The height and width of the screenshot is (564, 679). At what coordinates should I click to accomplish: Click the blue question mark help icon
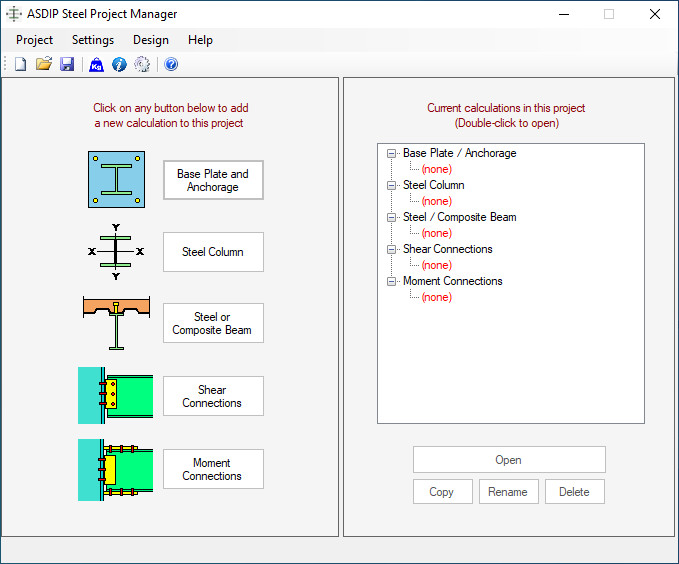[x=171, y=65]
